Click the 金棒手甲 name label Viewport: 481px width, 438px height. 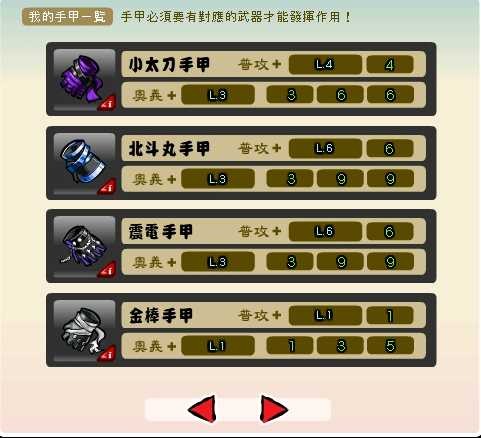(x=161, y=315)
